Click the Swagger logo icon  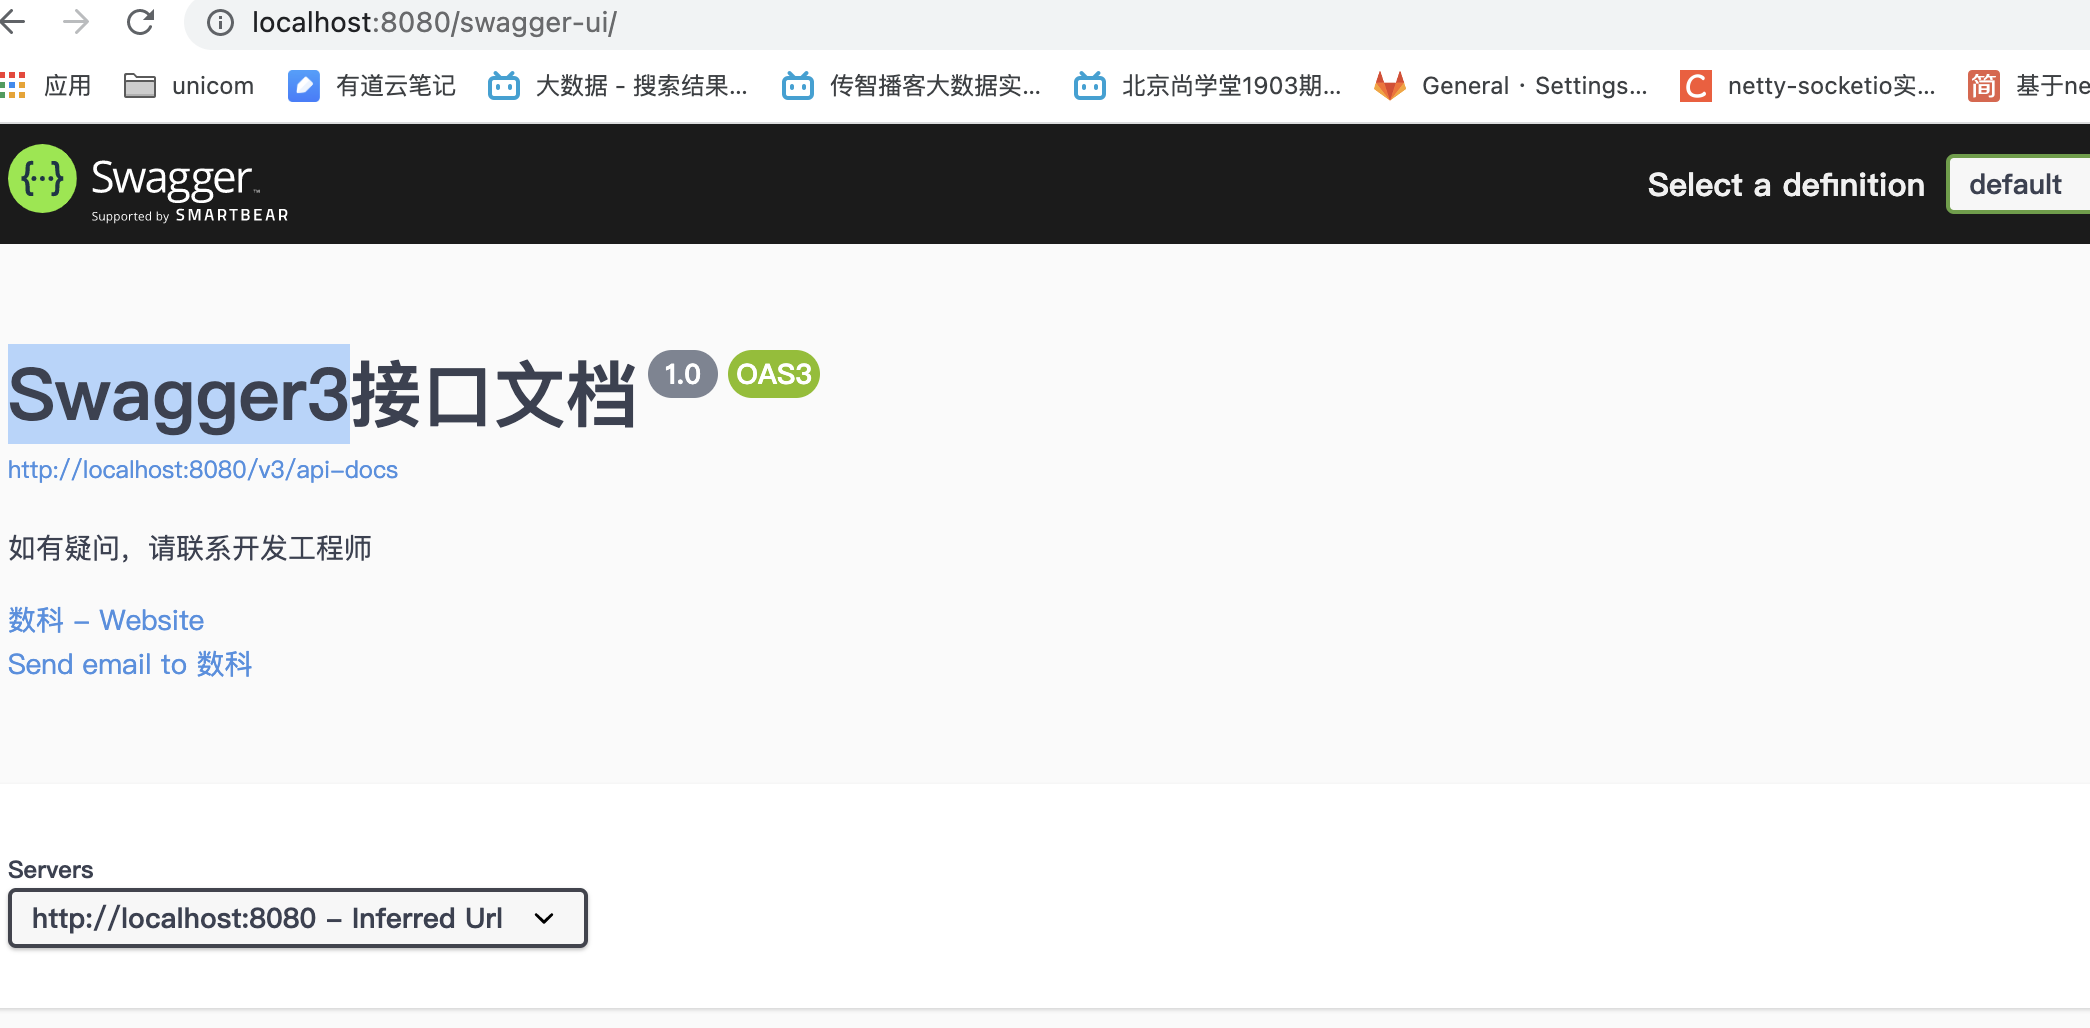tap(42, 180)
